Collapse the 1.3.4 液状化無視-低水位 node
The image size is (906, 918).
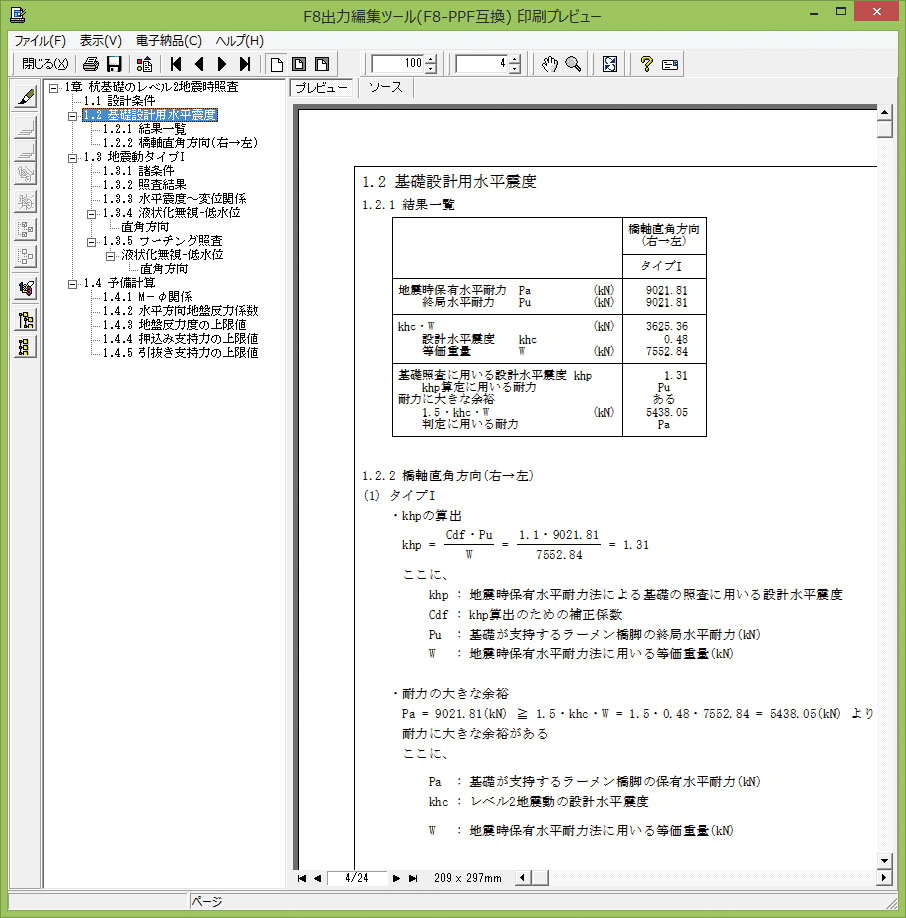tap(91, 214)
